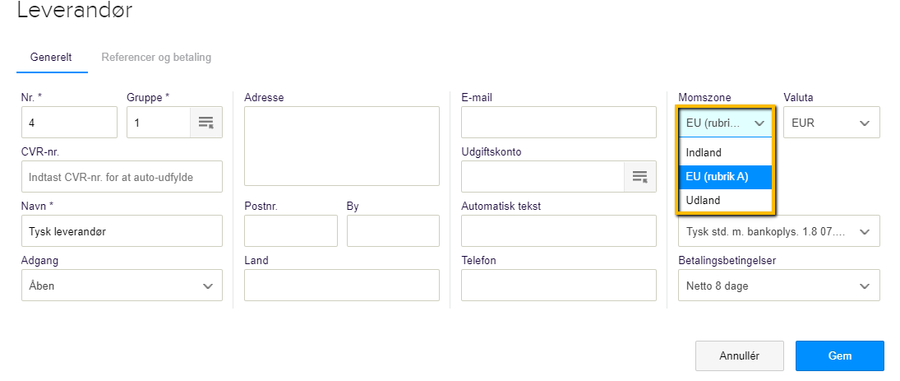Choose EU (rubrik A) option

[x=726, y=177]
